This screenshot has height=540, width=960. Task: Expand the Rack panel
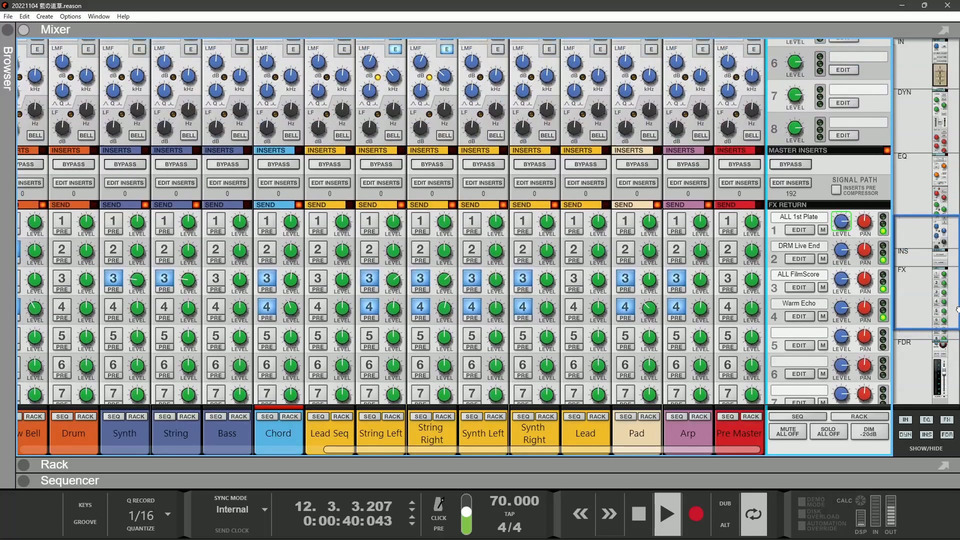(x=24, y=464)
